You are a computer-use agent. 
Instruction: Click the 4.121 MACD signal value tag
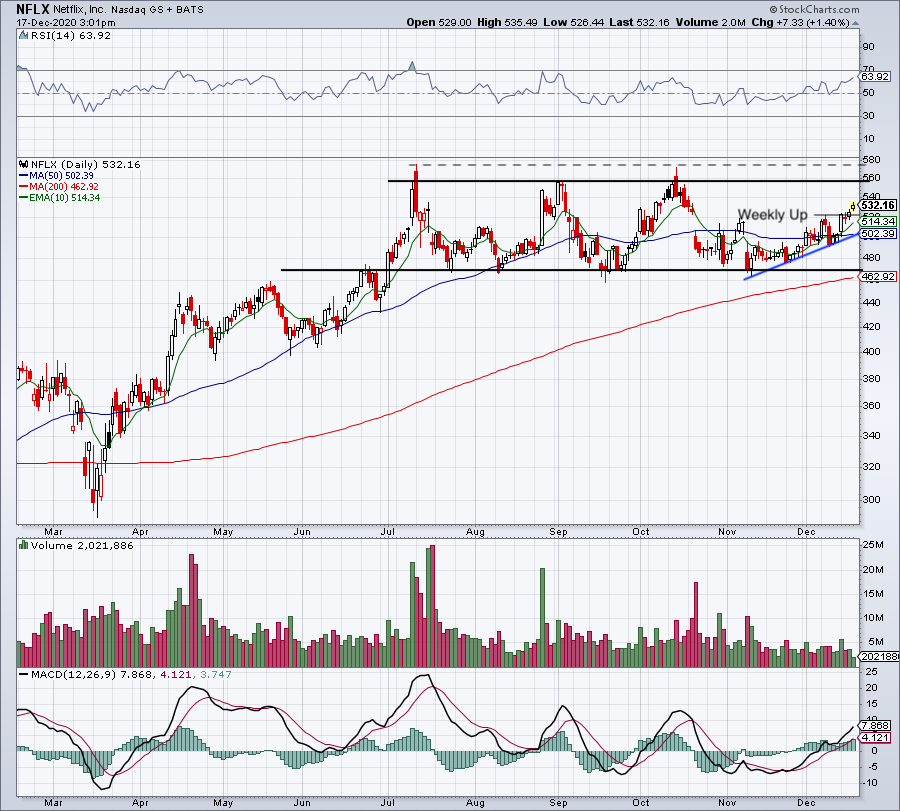[x=875, y=738]
